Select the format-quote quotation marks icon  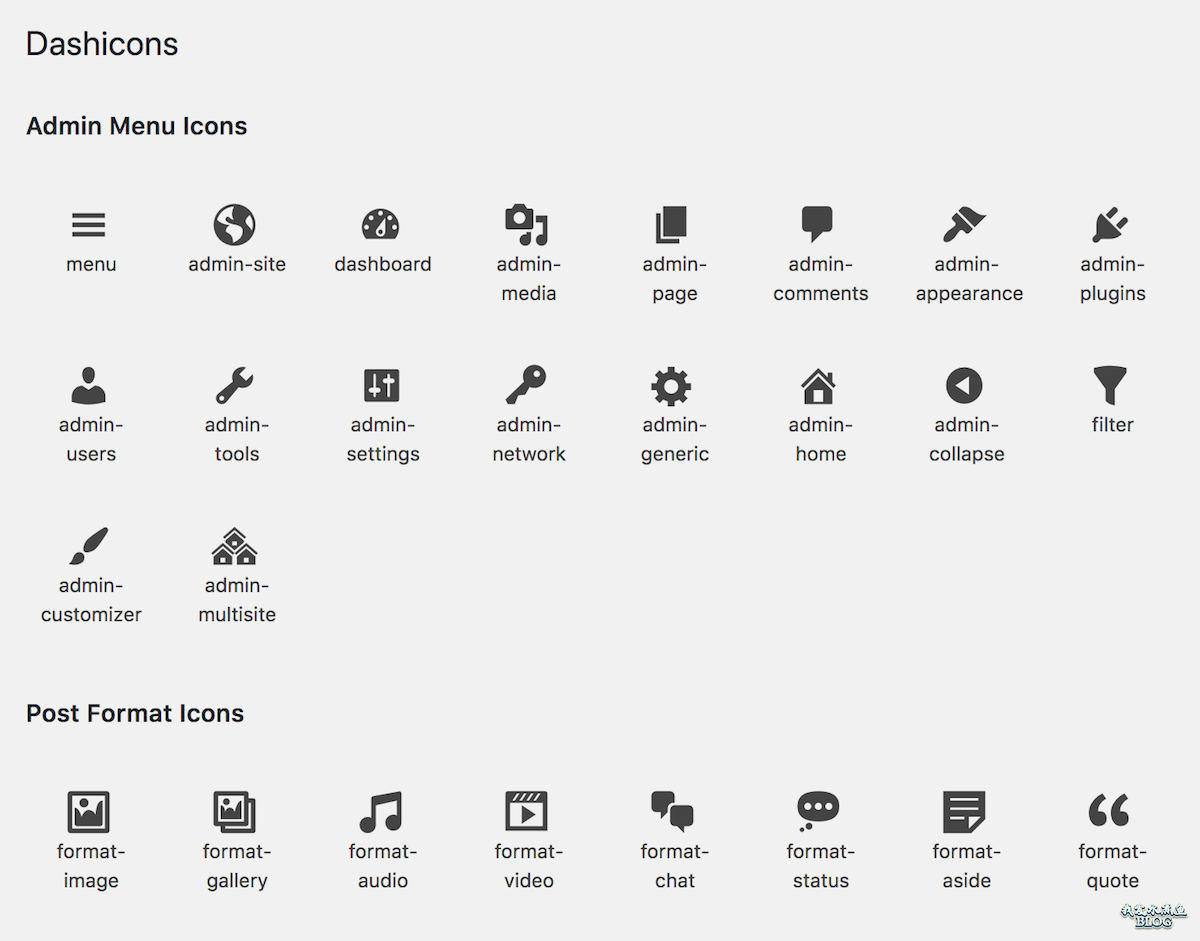(1109, 811)
